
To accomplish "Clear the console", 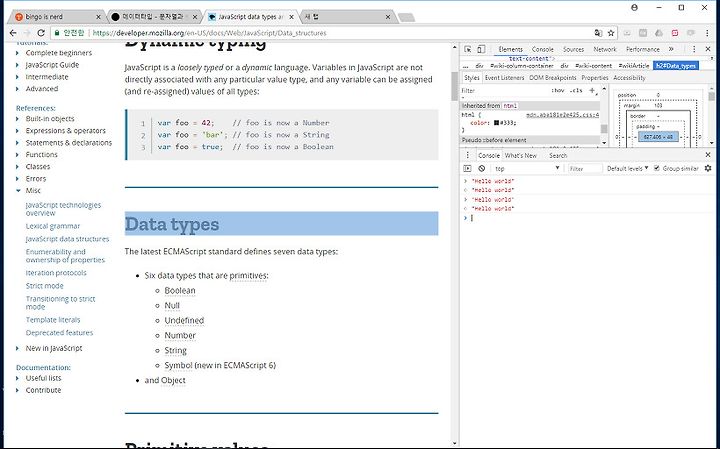I will (x=481, y=168).
